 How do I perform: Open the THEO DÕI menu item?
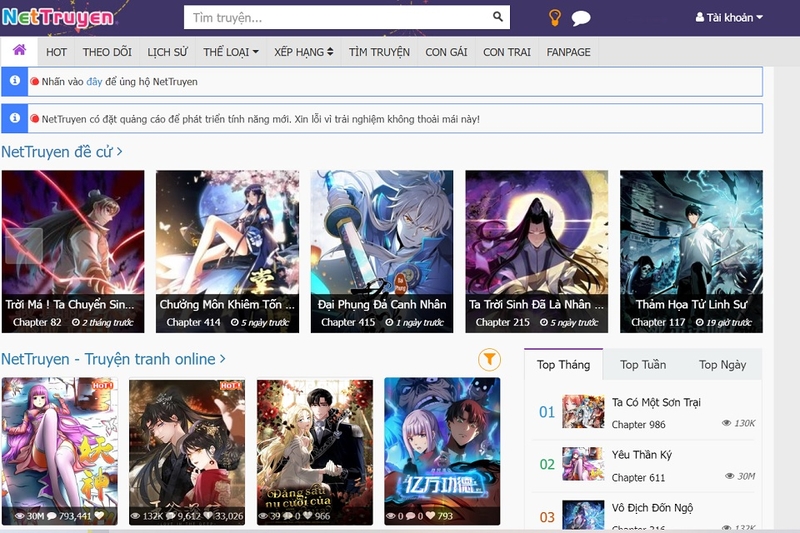point(107,52)
